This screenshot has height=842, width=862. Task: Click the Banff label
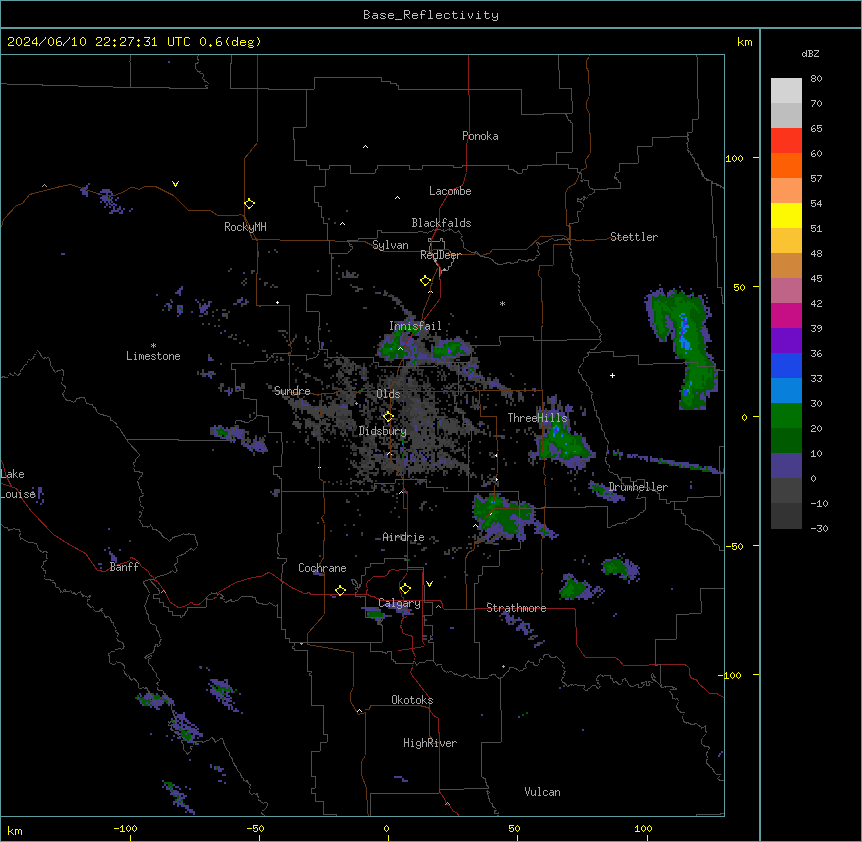click(124, 567)
